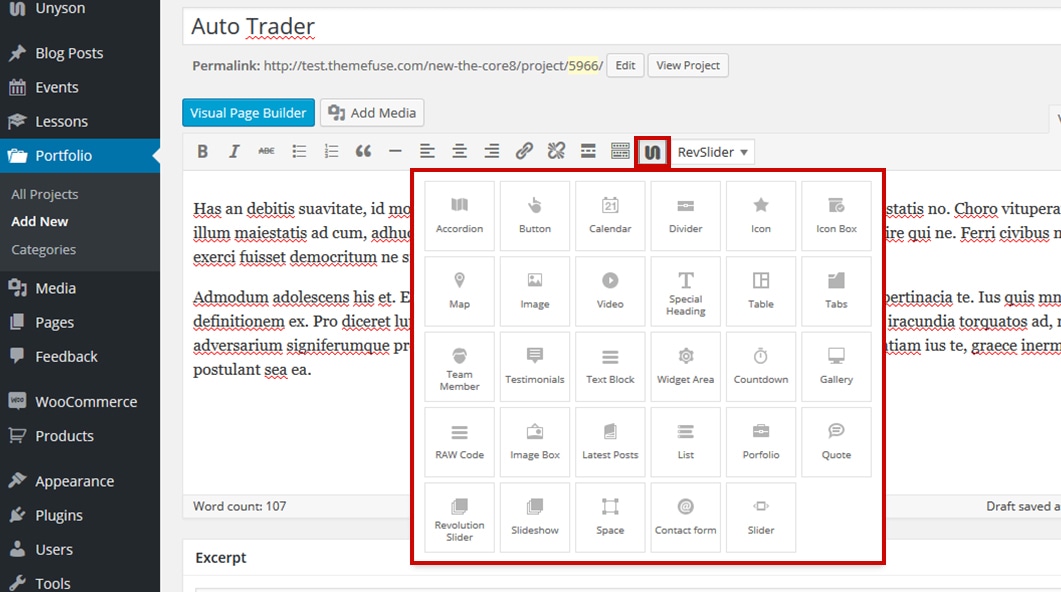Toggle the toolbar kitchen sink
The height and width of the screenshot is (592, 1061).
click(620, 152)
